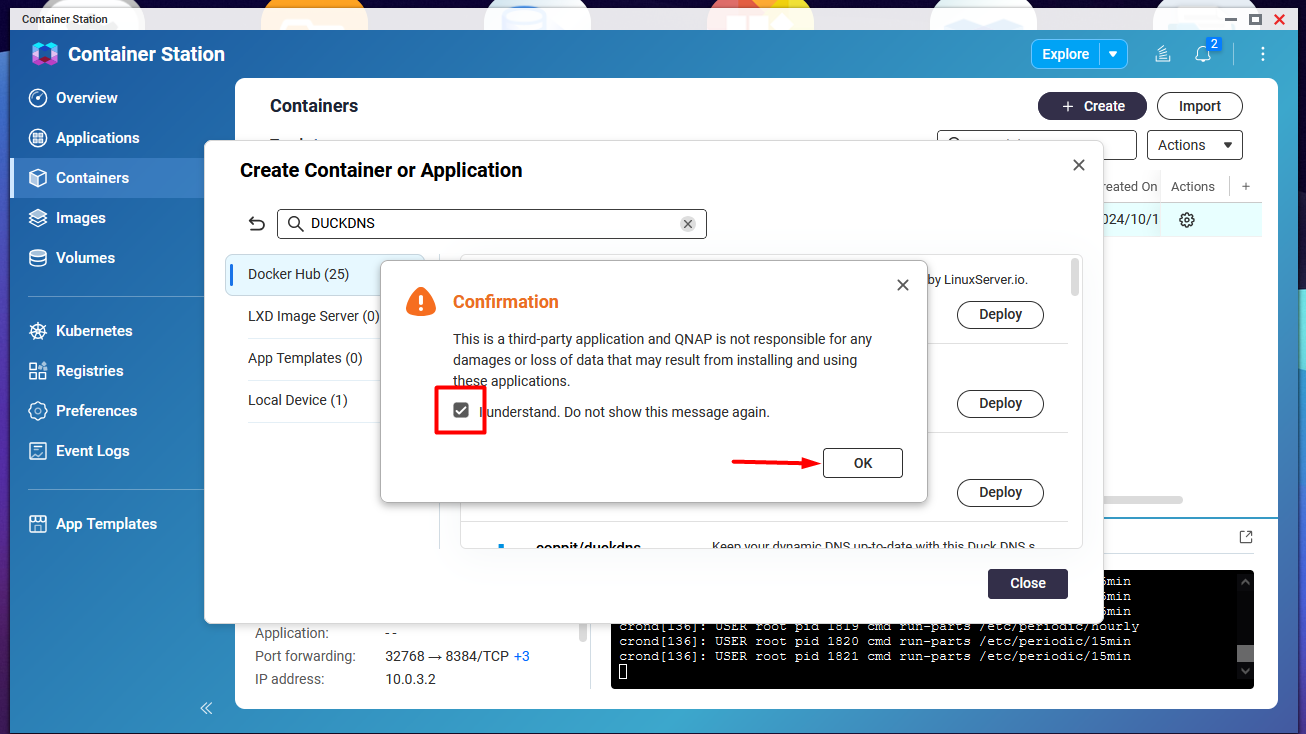
Task: Clear the DUCKDNS search text
Action: (x=688, y=224)
